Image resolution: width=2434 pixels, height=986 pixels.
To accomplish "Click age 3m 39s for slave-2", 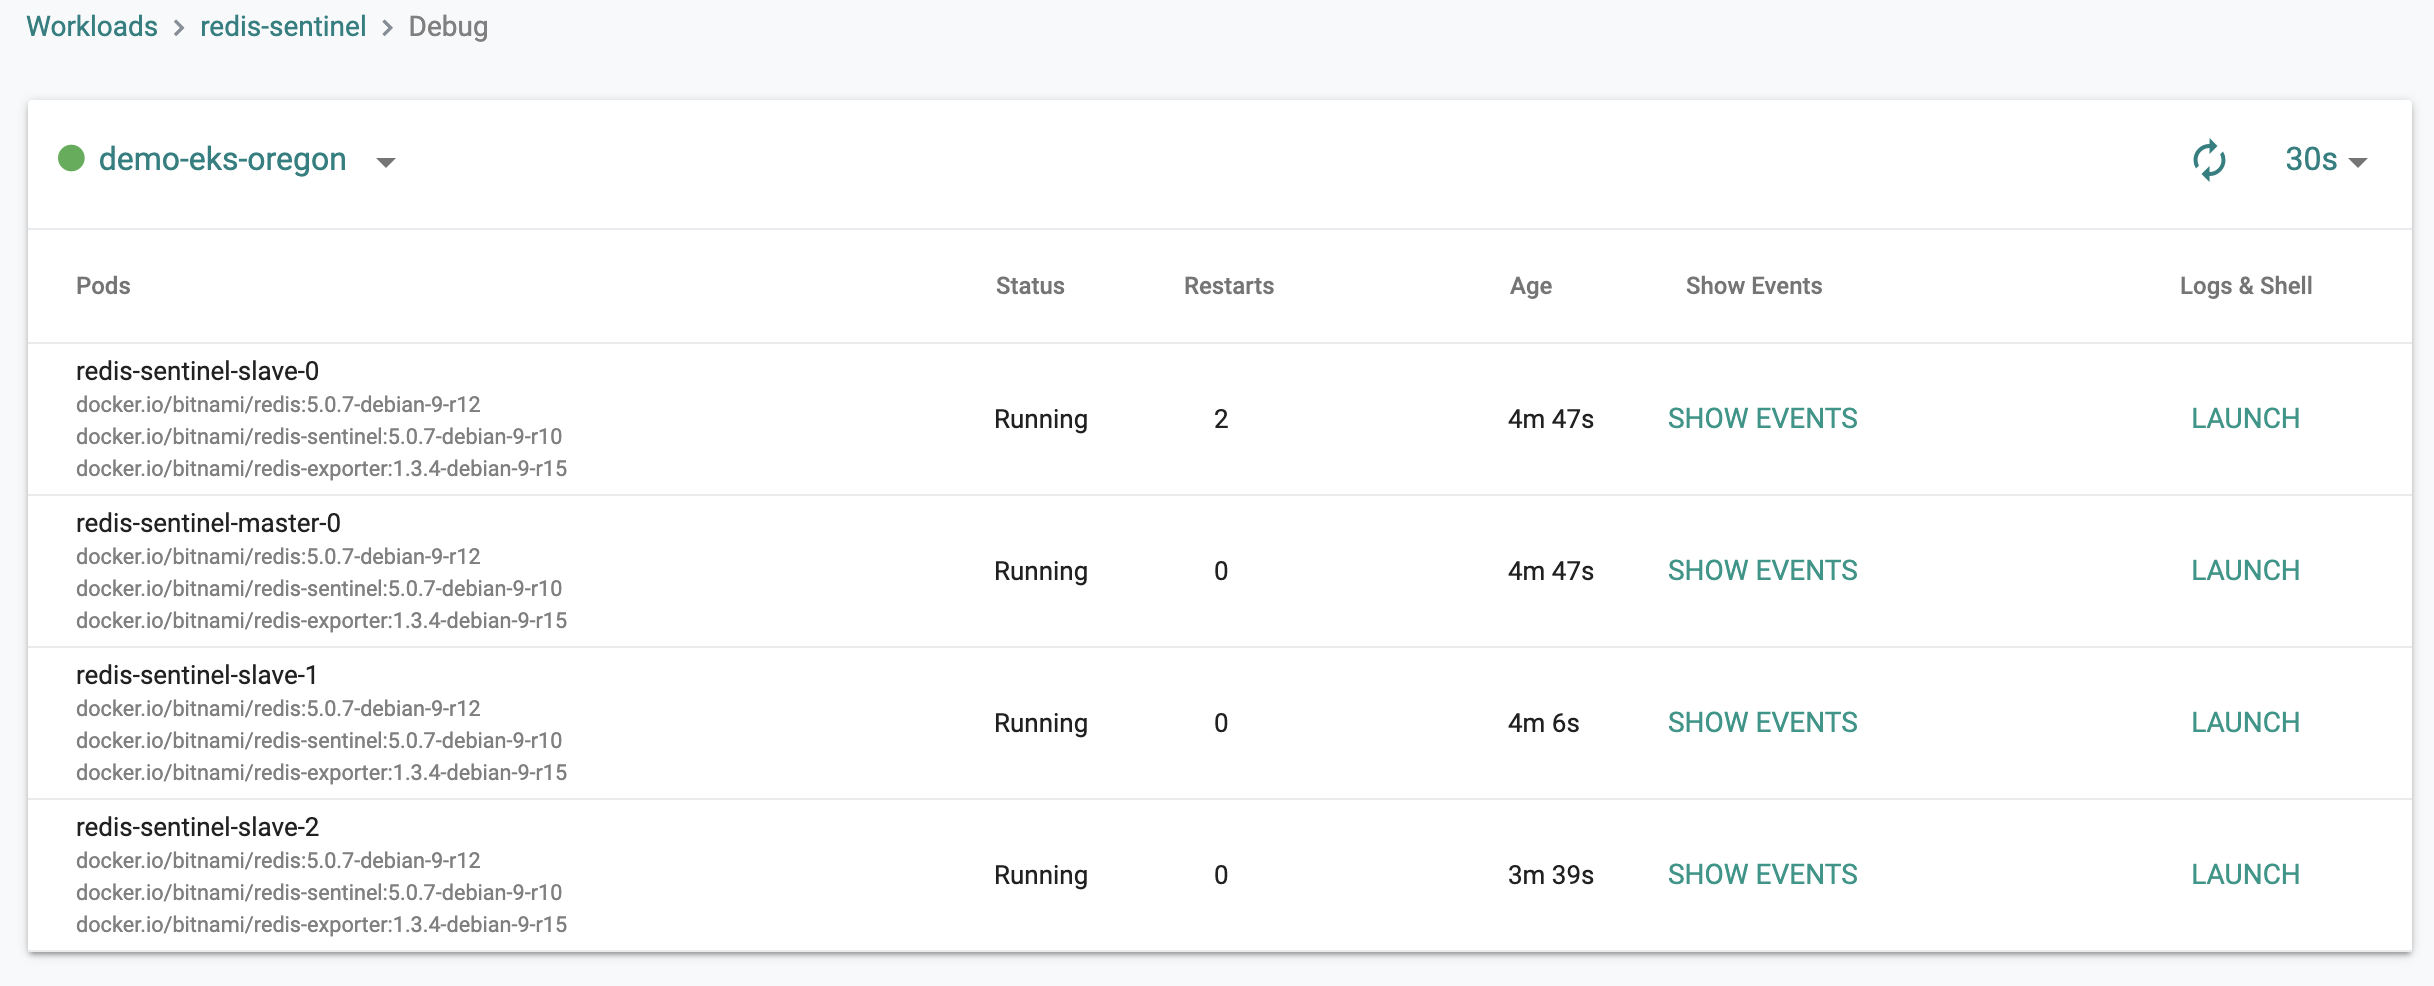I will coord(1550,875).
